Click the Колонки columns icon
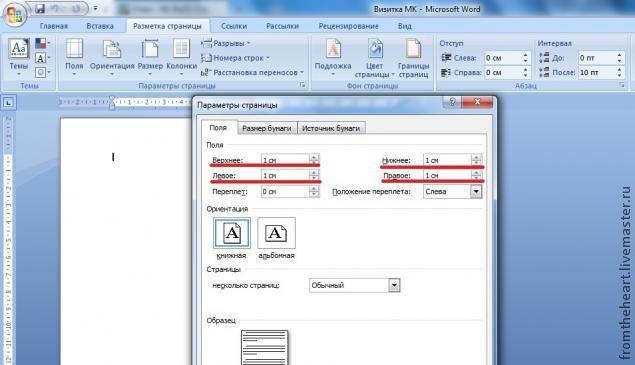 [181, 49]
